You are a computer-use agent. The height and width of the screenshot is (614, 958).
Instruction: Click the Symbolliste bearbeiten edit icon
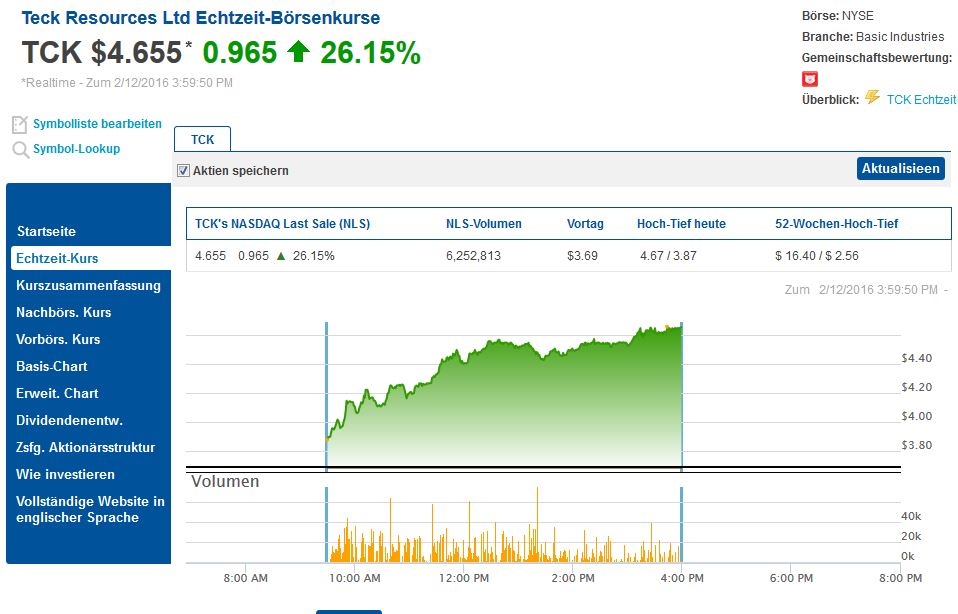(19, 125)
